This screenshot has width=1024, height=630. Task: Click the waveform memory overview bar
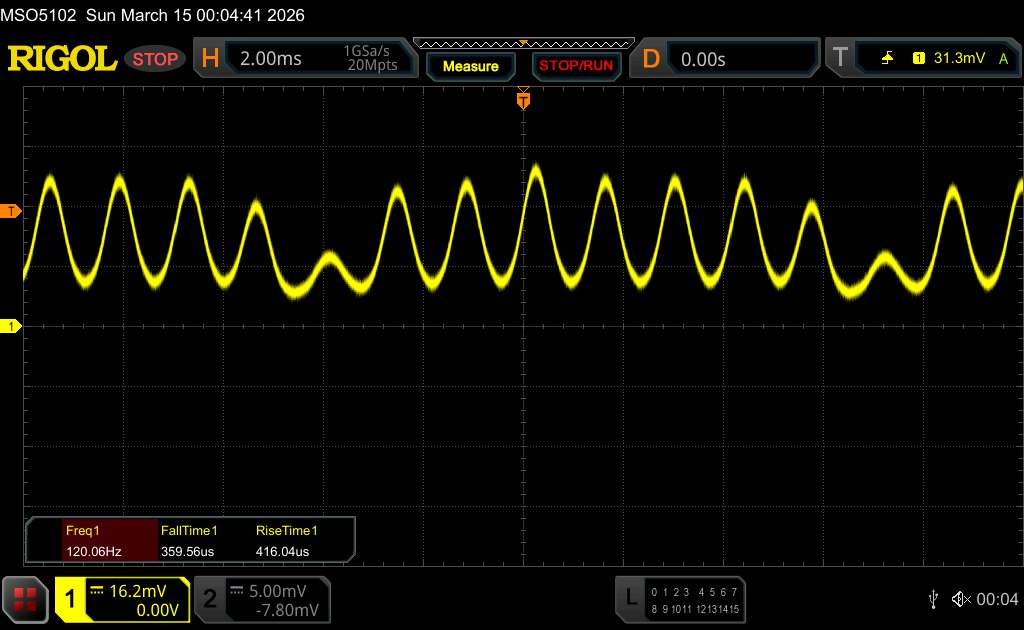pyautogui.click(x=523, y=43)
